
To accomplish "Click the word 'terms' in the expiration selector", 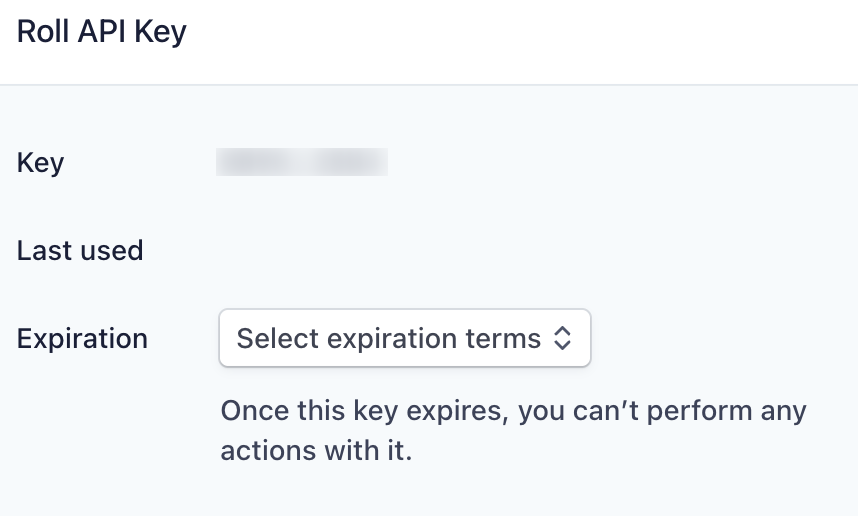I will coord(508,339).
